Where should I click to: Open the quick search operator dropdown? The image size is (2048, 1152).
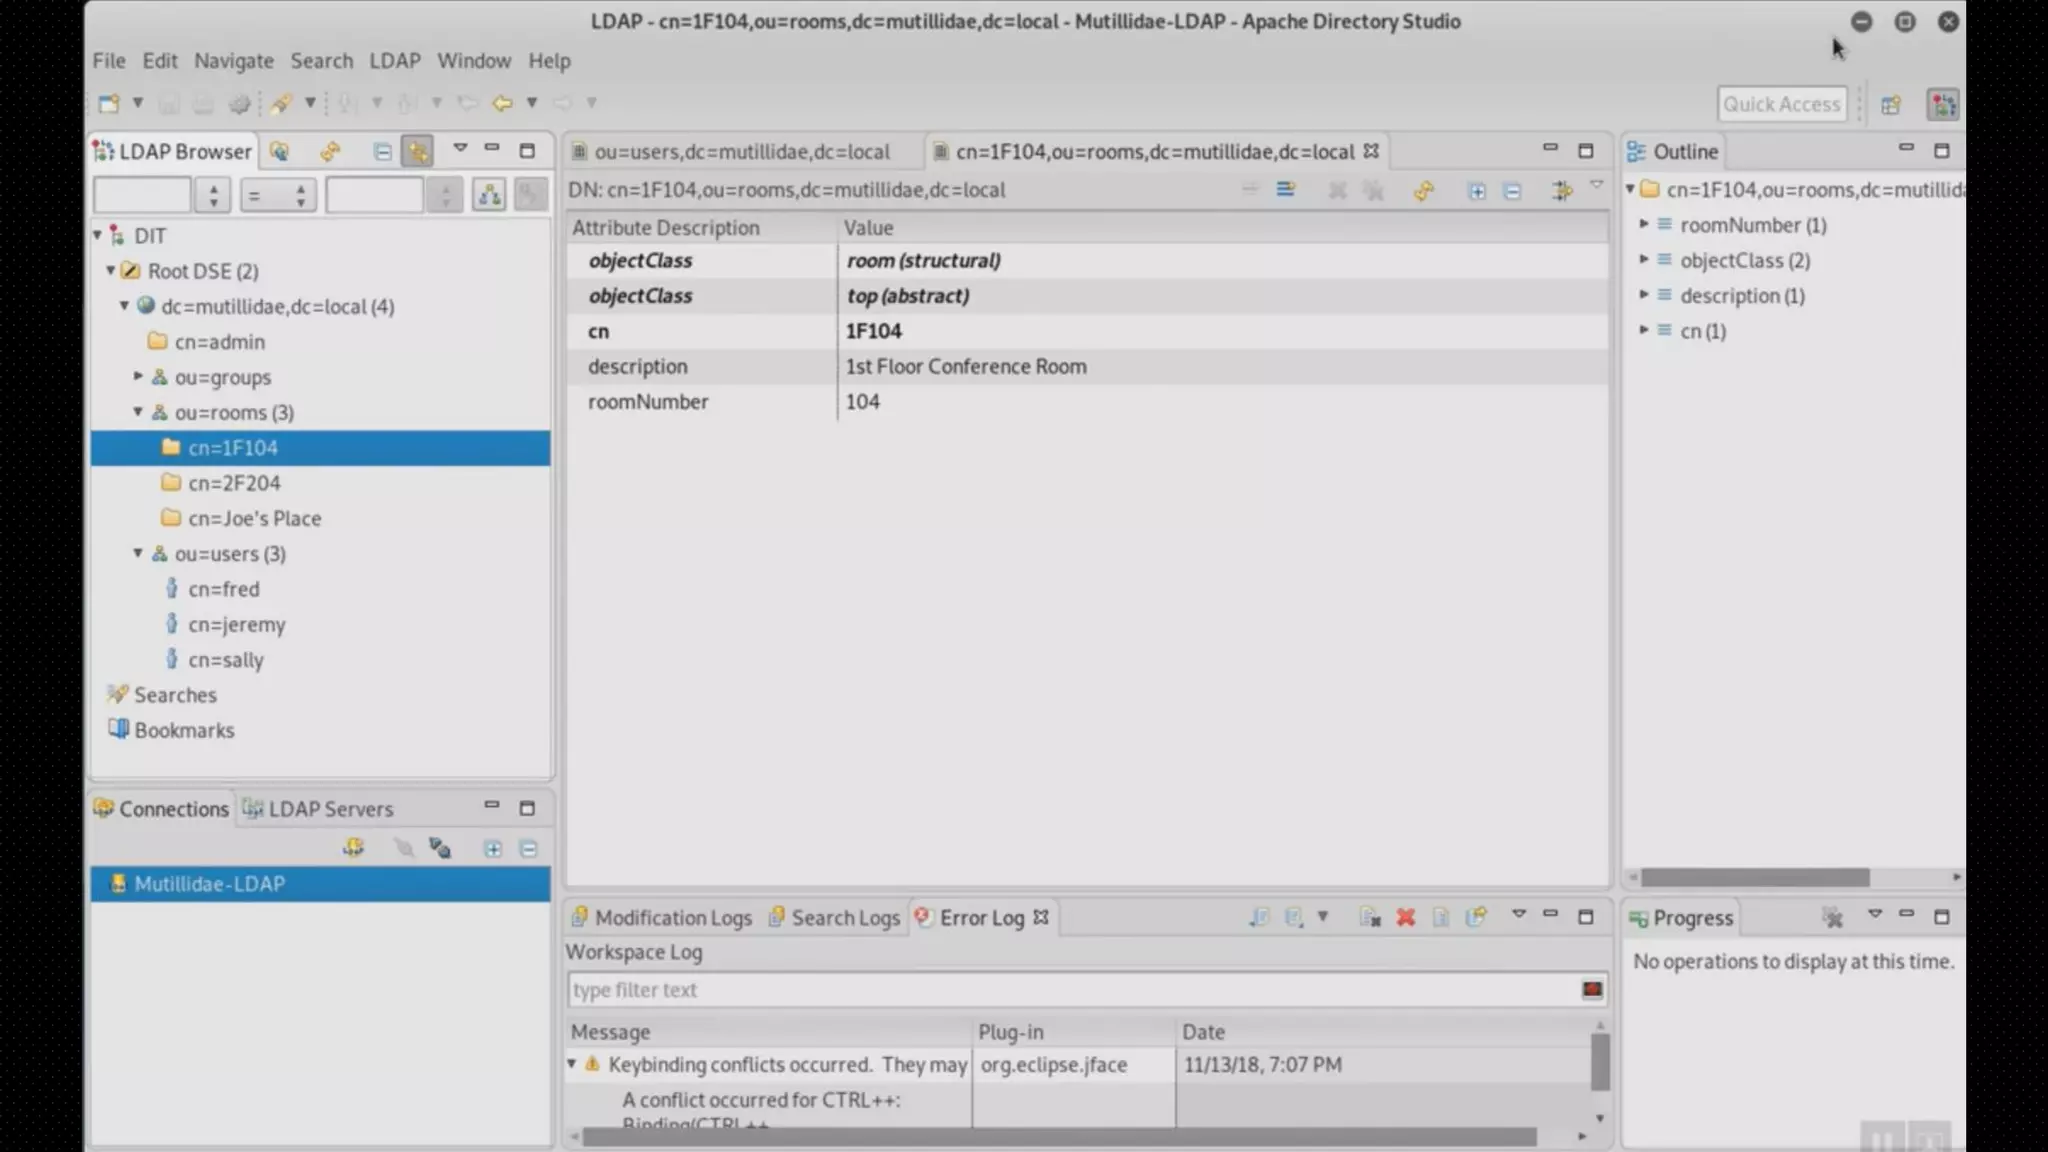(x=278, y=195)
